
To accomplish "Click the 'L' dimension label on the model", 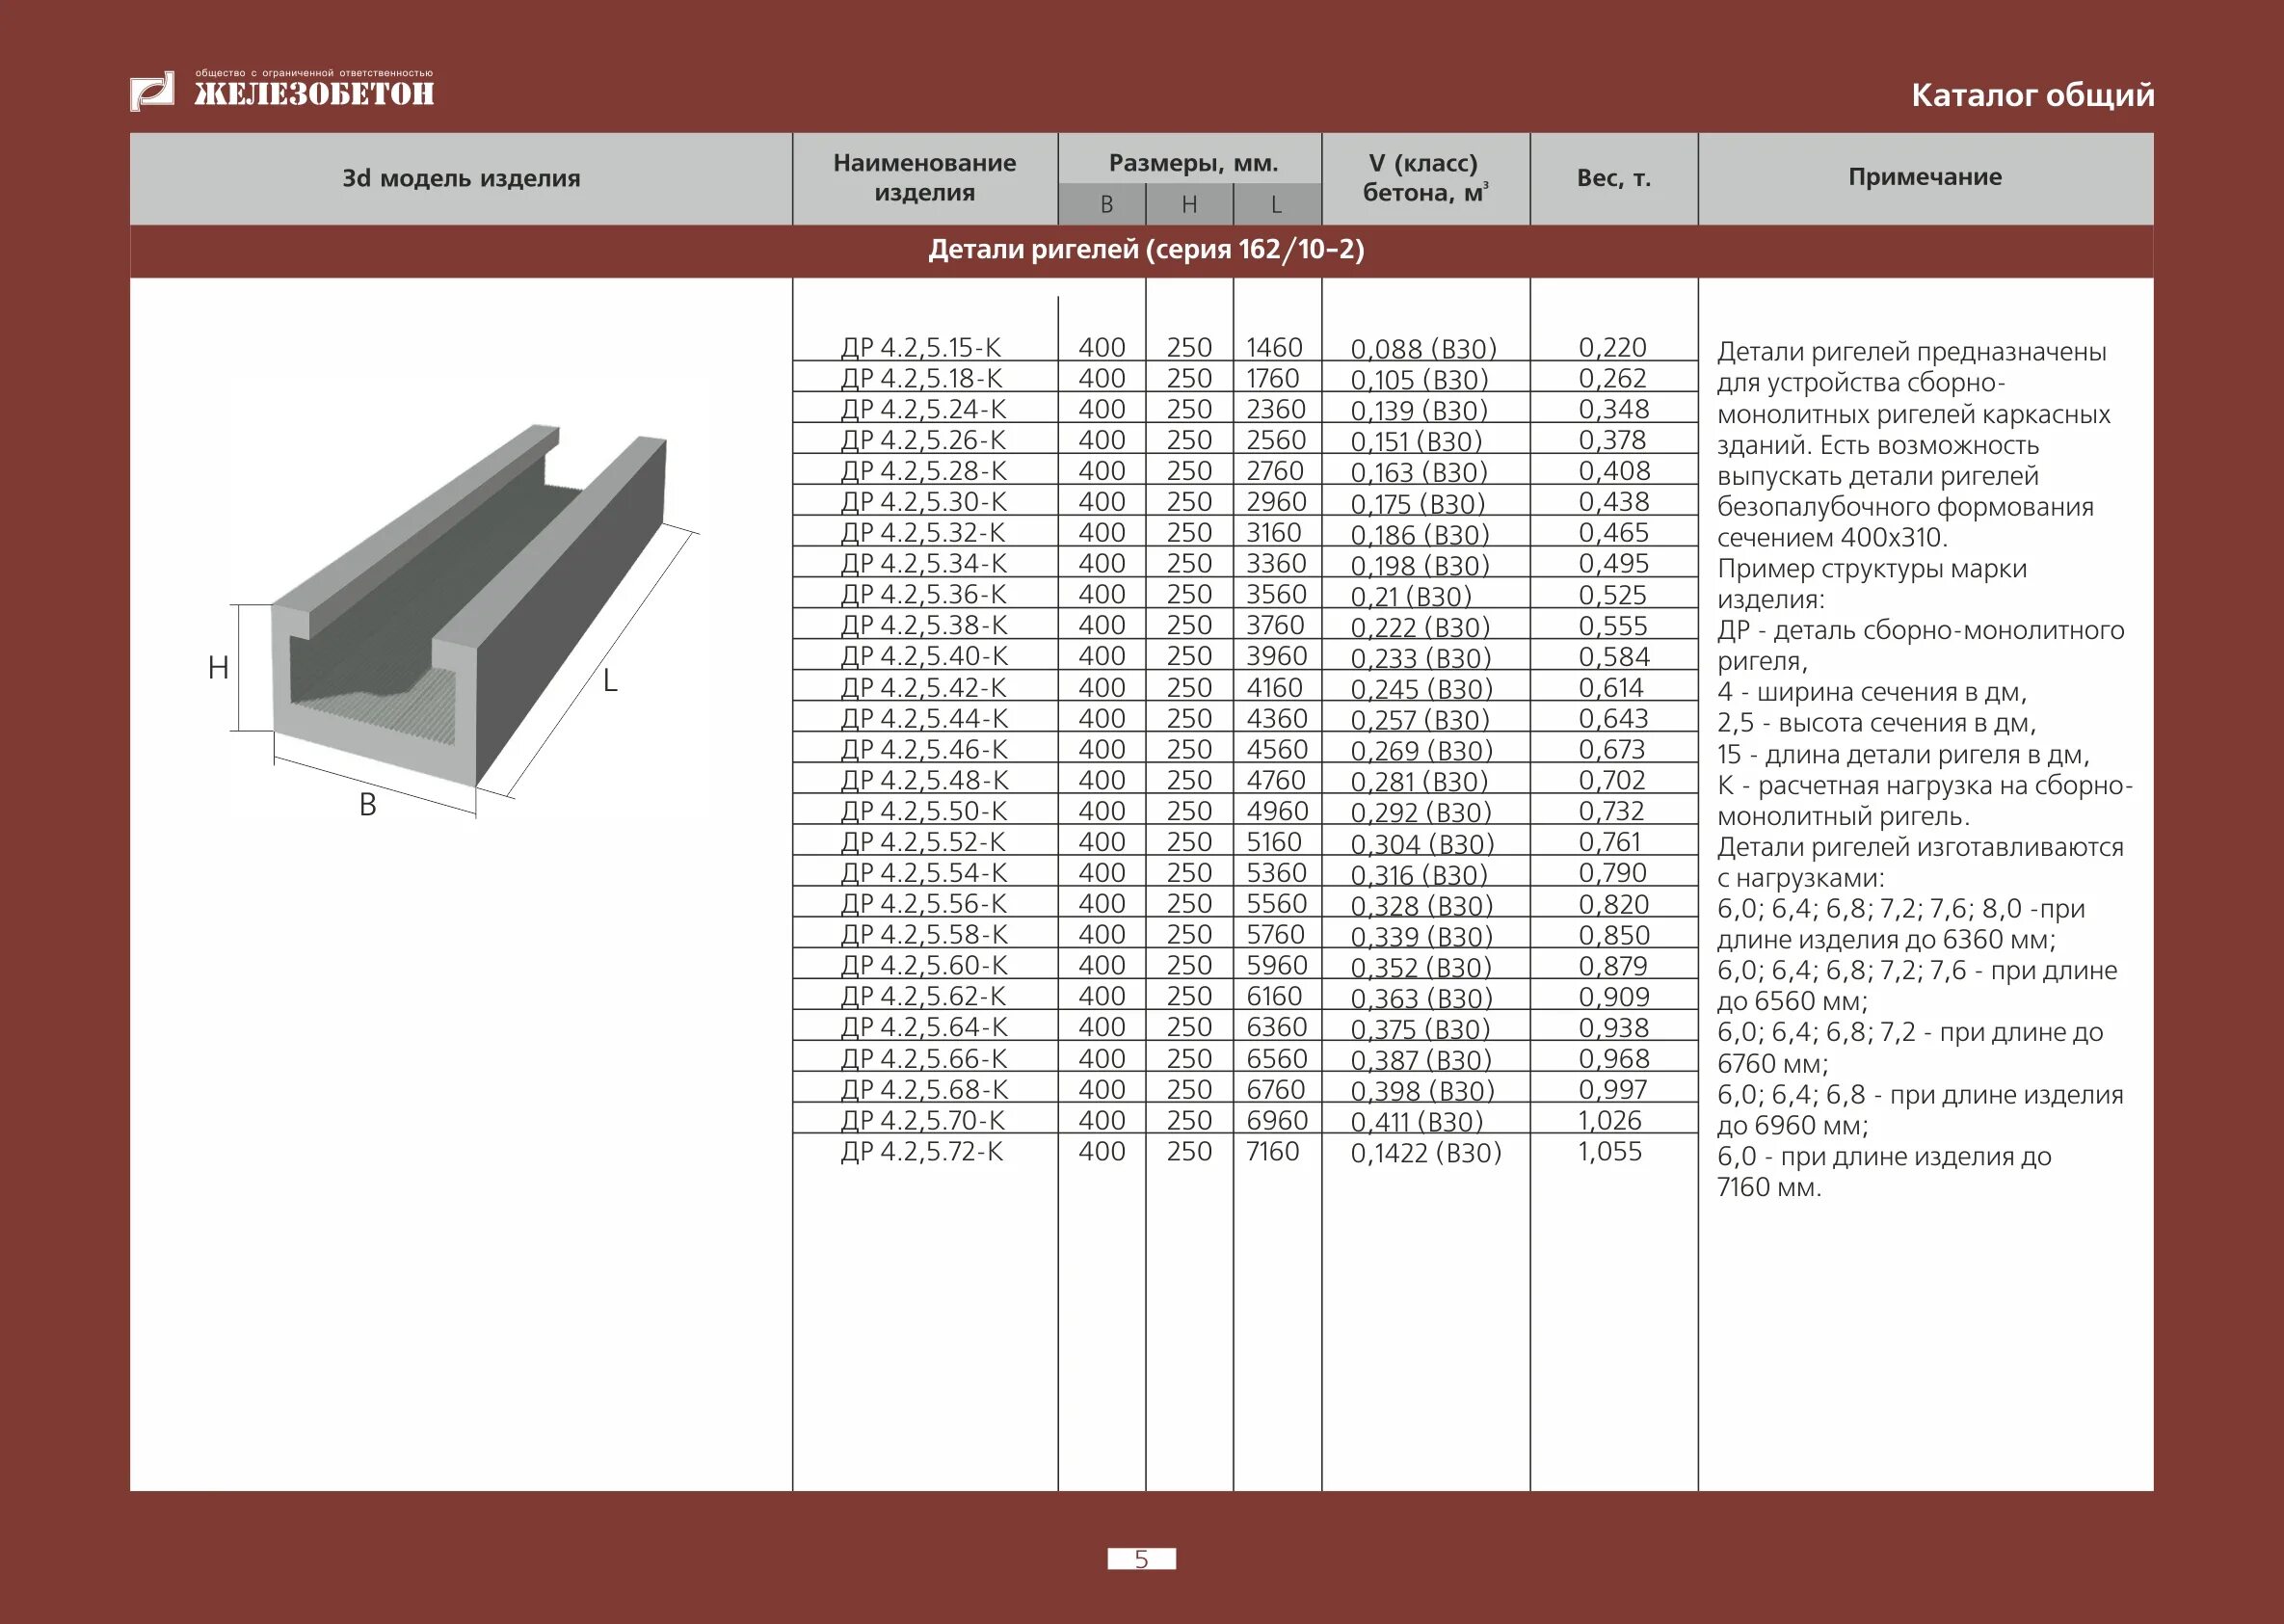I will pos(610,681).
